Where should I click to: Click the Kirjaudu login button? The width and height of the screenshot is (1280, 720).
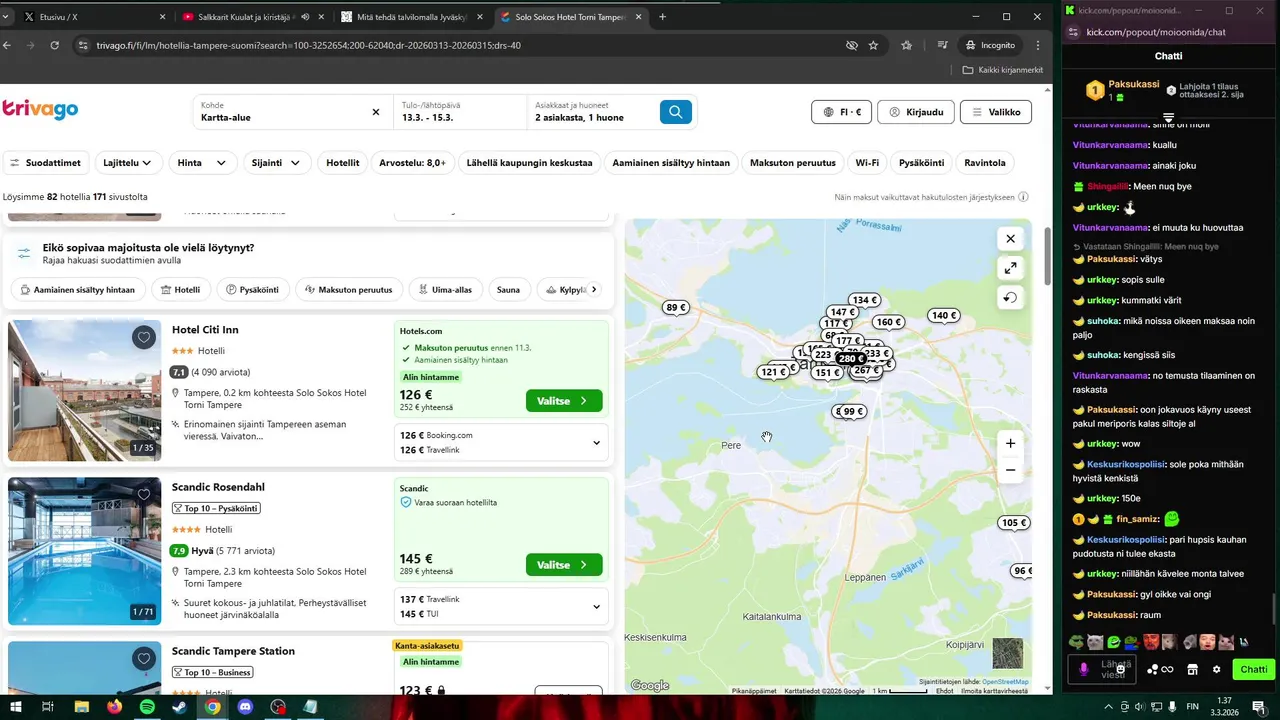click(x=915, y=112)
